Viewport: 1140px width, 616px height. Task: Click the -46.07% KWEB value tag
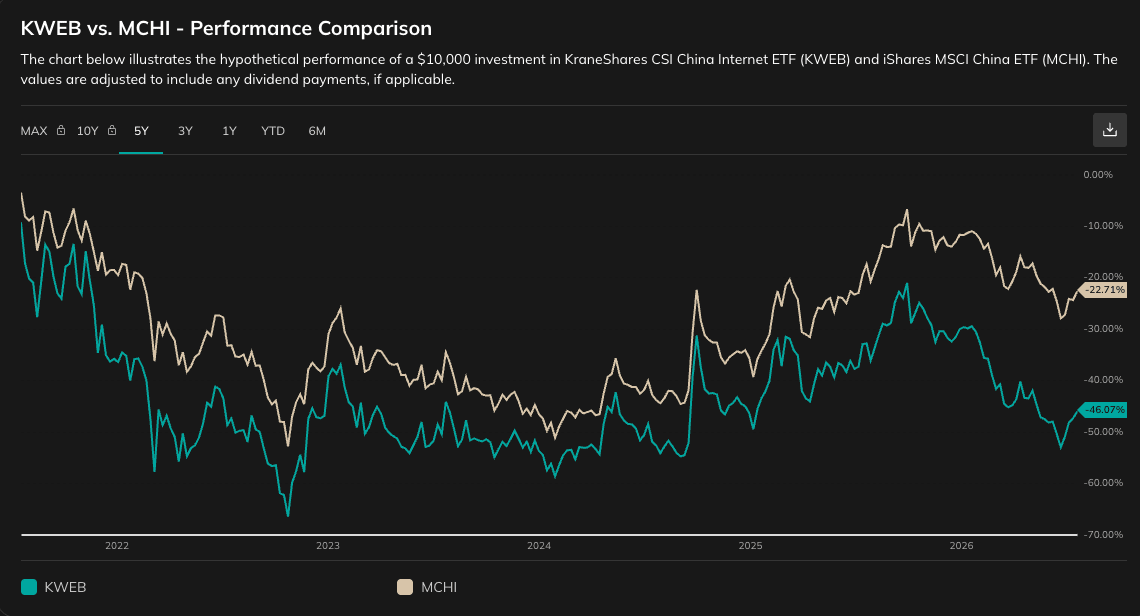(x=1103, y=409)
